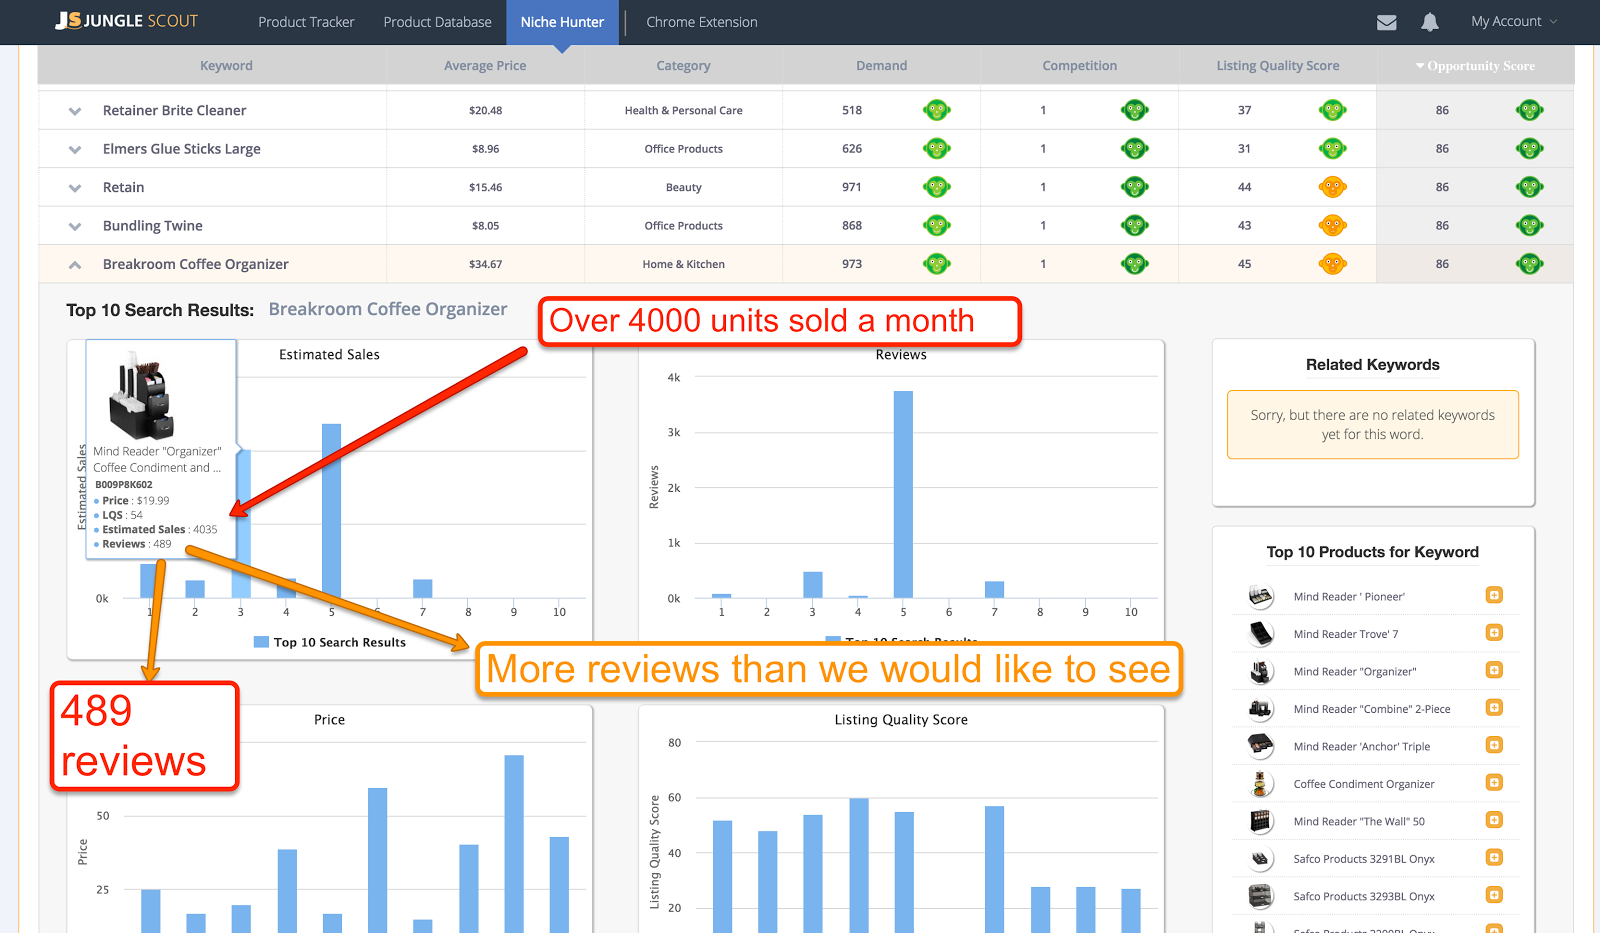The height and width of the screenshot is (933, 1600).
Task: Sort table by Average Price header
Action: 485,66
